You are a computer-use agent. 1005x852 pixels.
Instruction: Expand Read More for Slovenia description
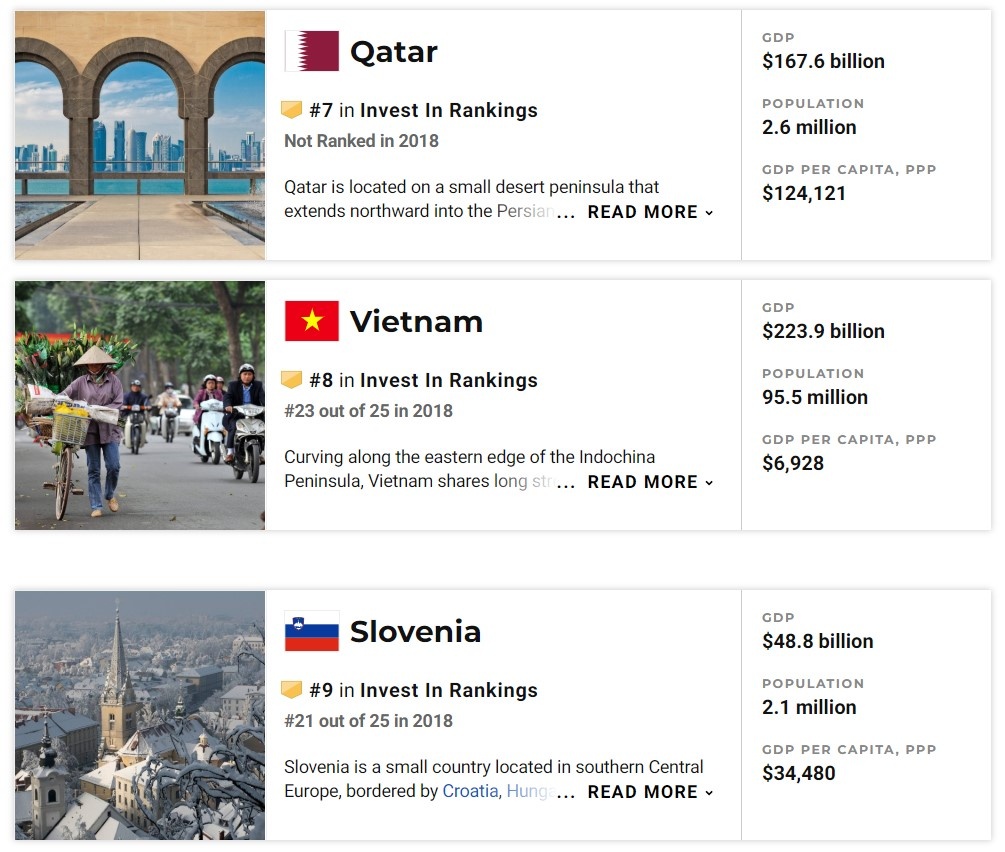[650, 792]
